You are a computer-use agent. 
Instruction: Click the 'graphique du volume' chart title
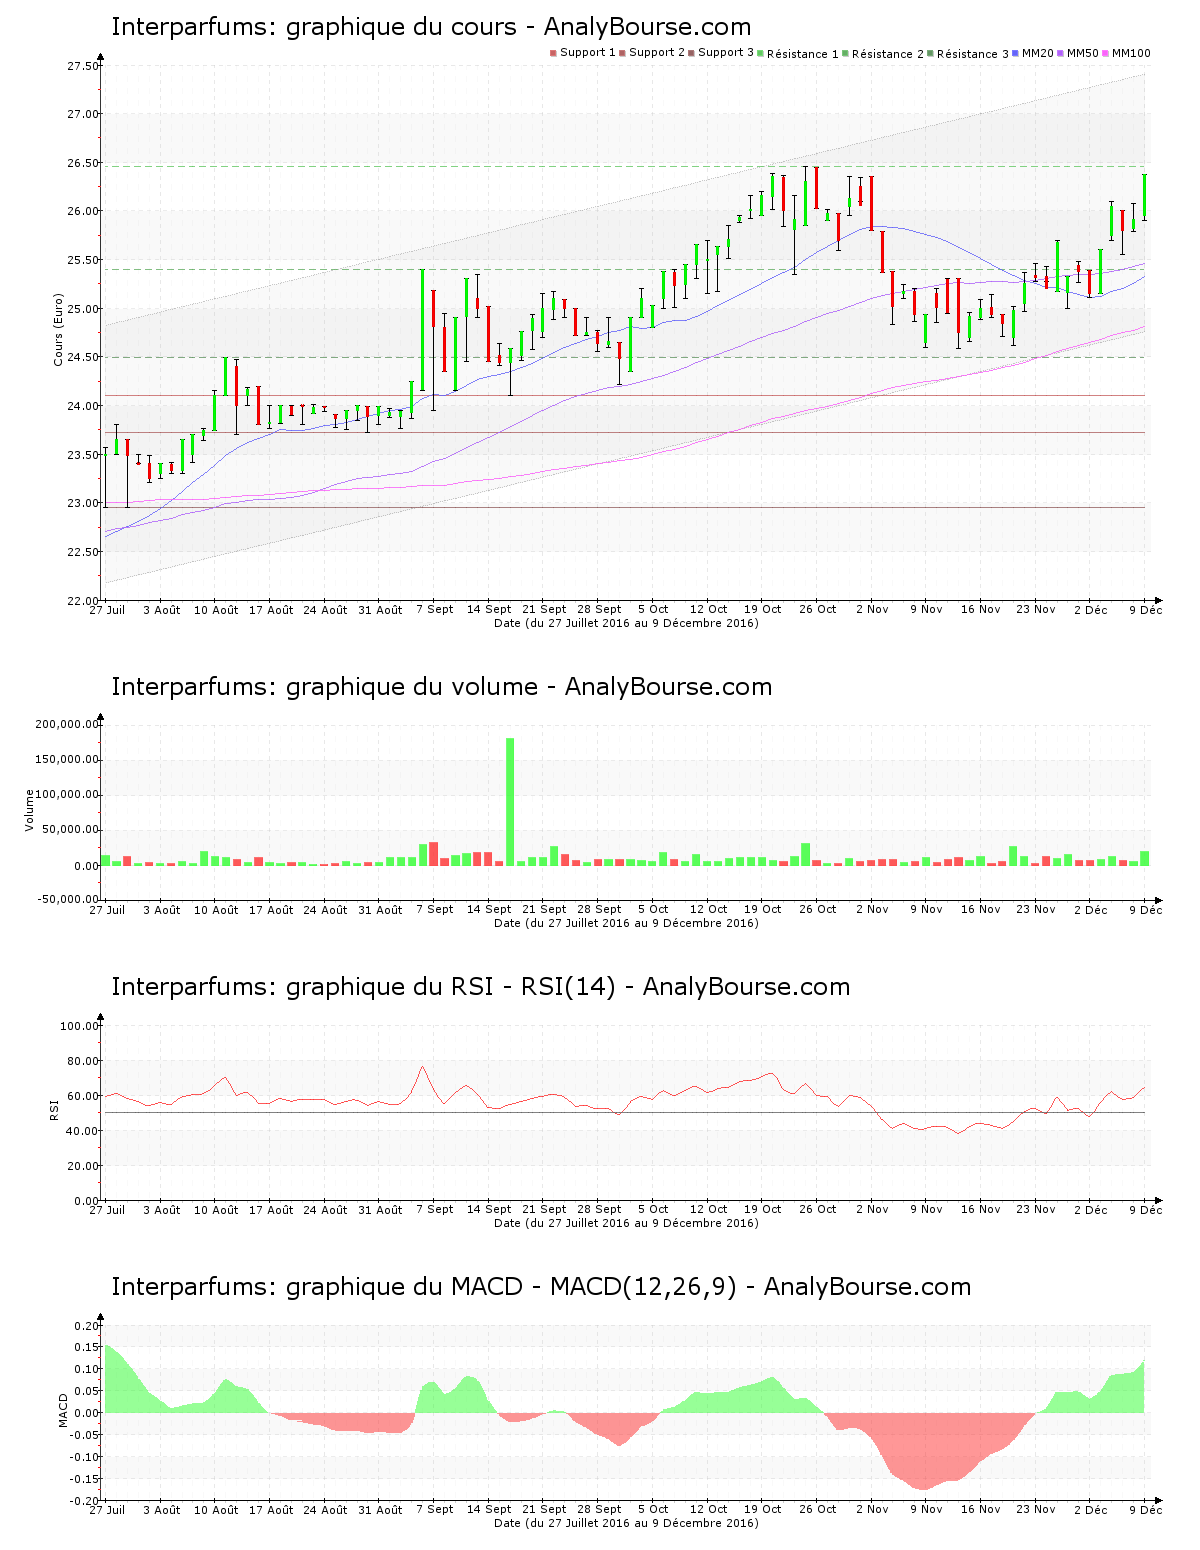[441, 687]
